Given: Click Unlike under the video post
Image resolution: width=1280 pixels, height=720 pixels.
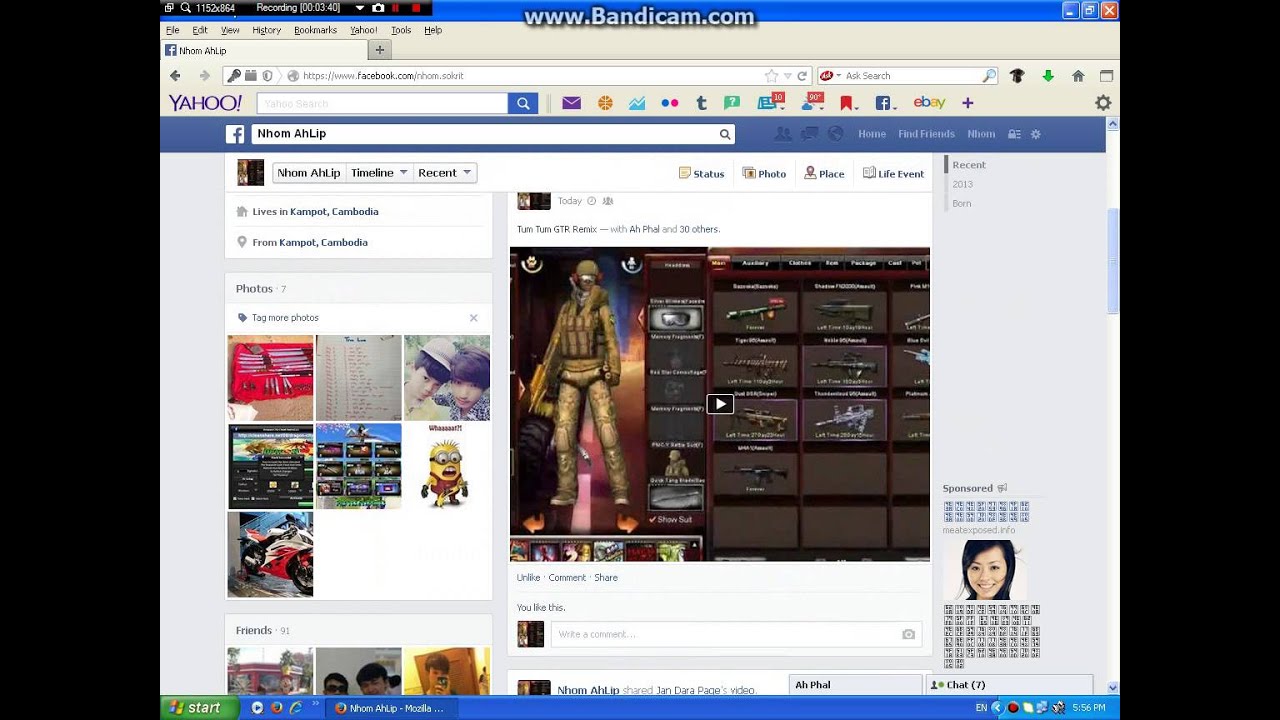Looking at the screenshot, I should 528,578.
